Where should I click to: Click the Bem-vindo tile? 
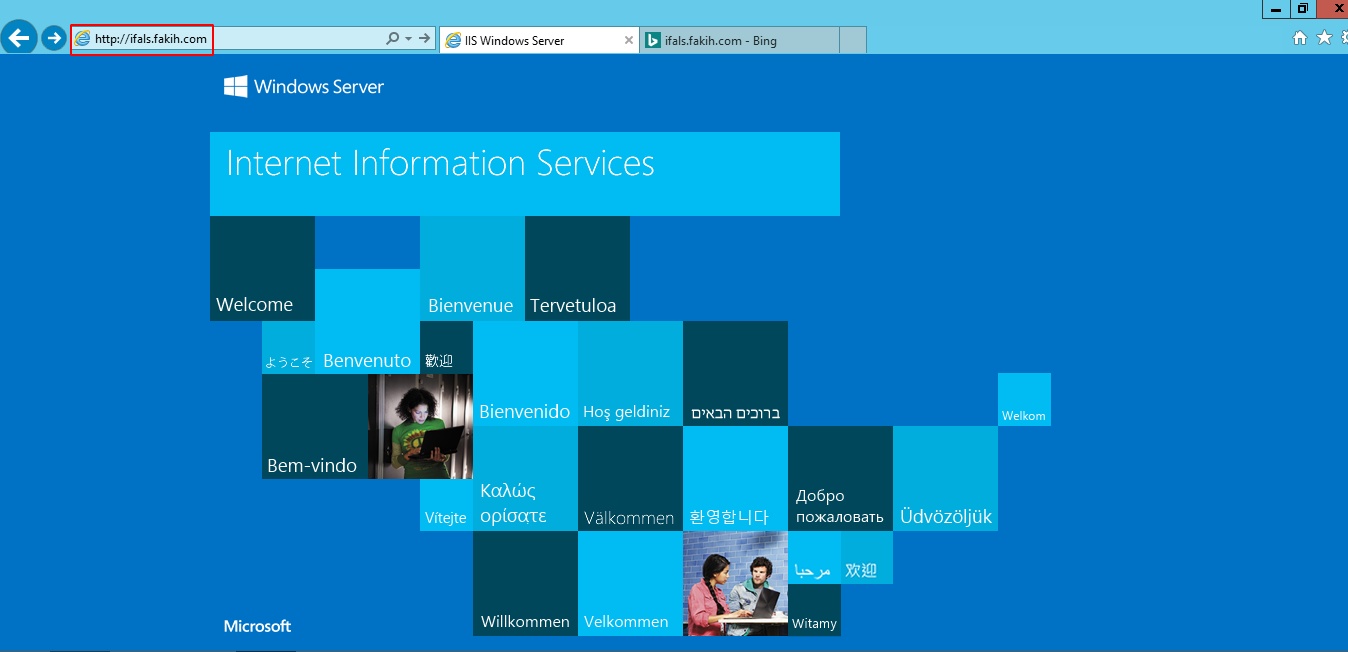314,426
